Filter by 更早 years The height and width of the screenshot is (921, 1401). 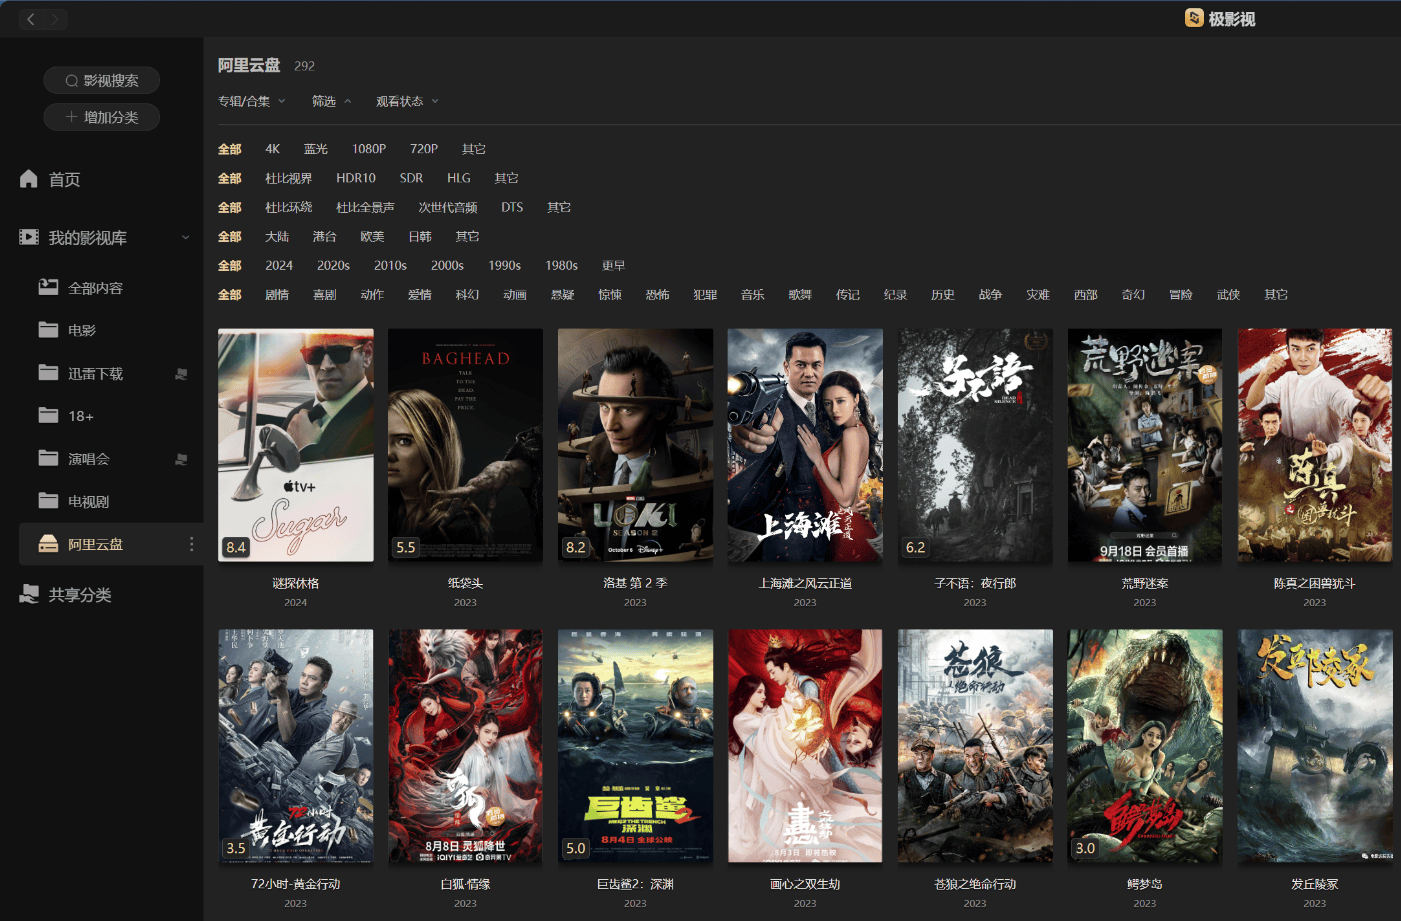click(614, 265)
